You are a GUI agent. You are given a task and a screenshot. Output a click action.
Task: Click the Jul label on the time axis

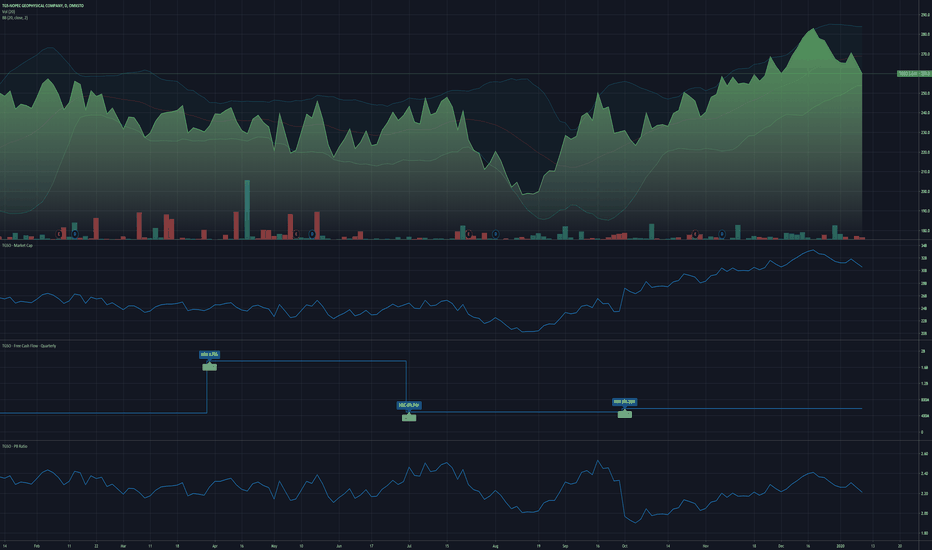coord(409,545)
